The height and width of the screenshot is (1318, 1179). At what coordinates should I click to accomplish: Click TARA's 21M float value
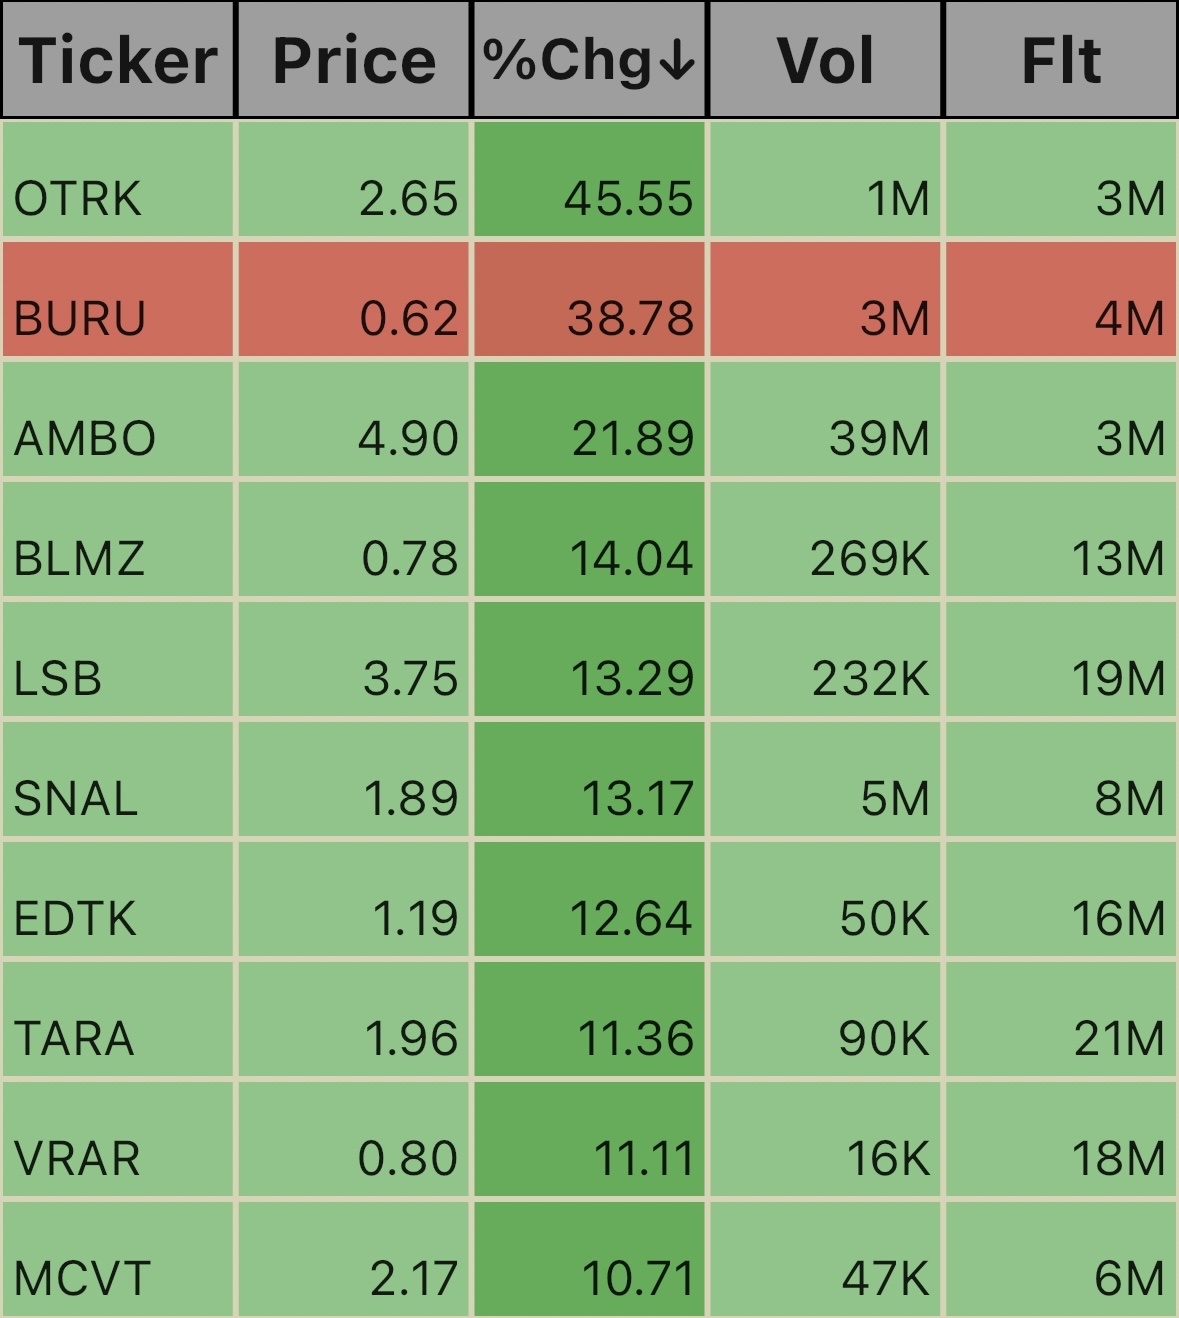click(1061, 1019)
